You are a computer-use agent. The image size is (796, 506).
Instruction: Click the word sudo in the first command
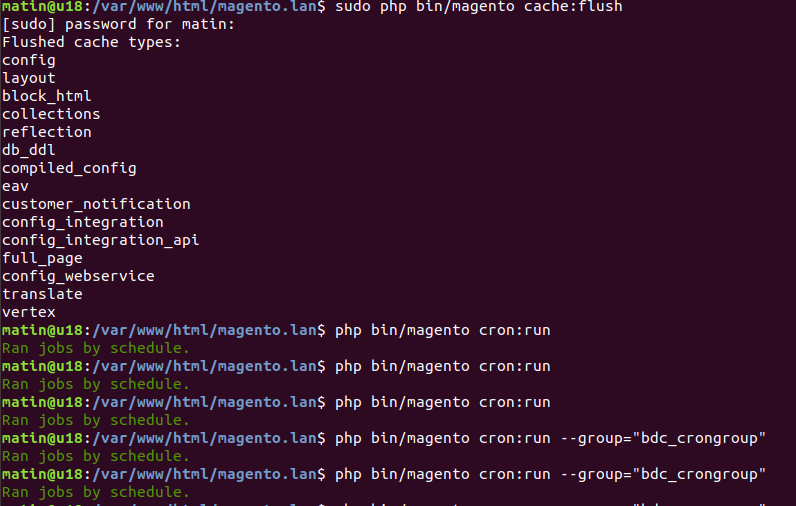pos(353,6)
